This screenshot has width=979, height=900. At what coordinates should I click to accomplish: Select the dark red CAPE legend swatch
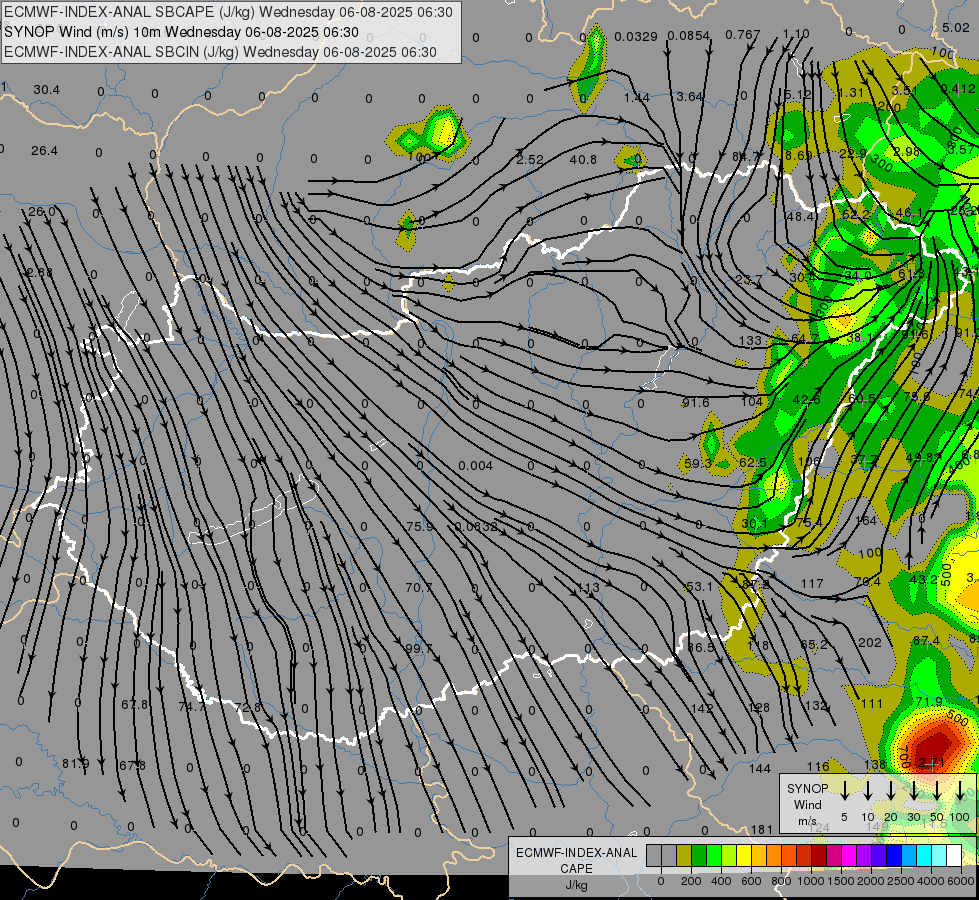pyautogui.click(x=819, y=855)
